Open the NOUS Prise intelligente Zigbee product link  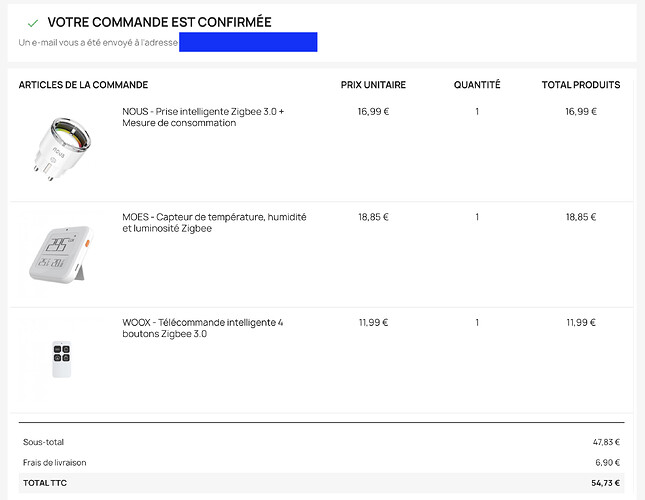(x=203, y=117)
